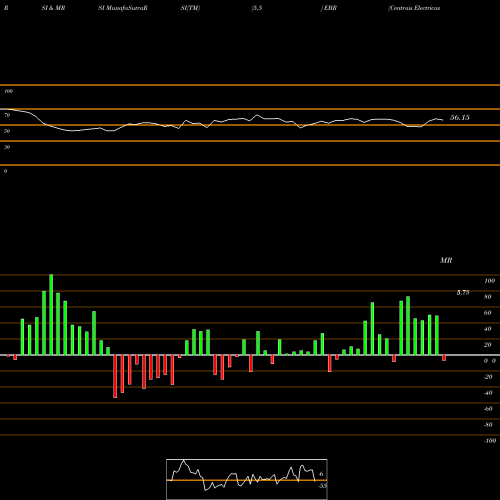Click the MR axis label -40

(x=488, y=393)
